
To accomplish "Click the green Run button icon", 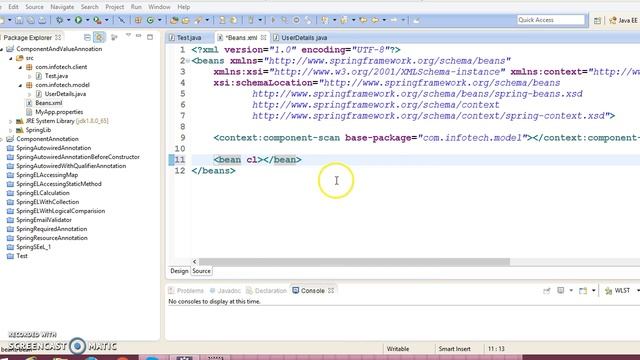I will 78,20.
